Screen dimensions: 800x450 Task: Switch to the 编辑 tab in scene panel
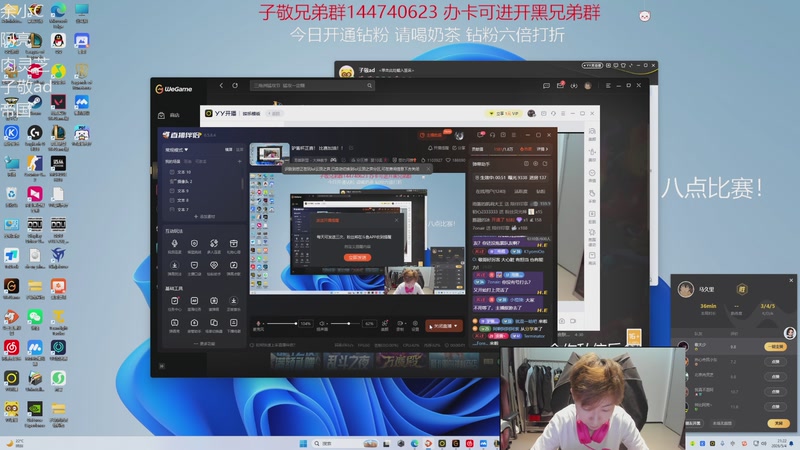(228, 149)
